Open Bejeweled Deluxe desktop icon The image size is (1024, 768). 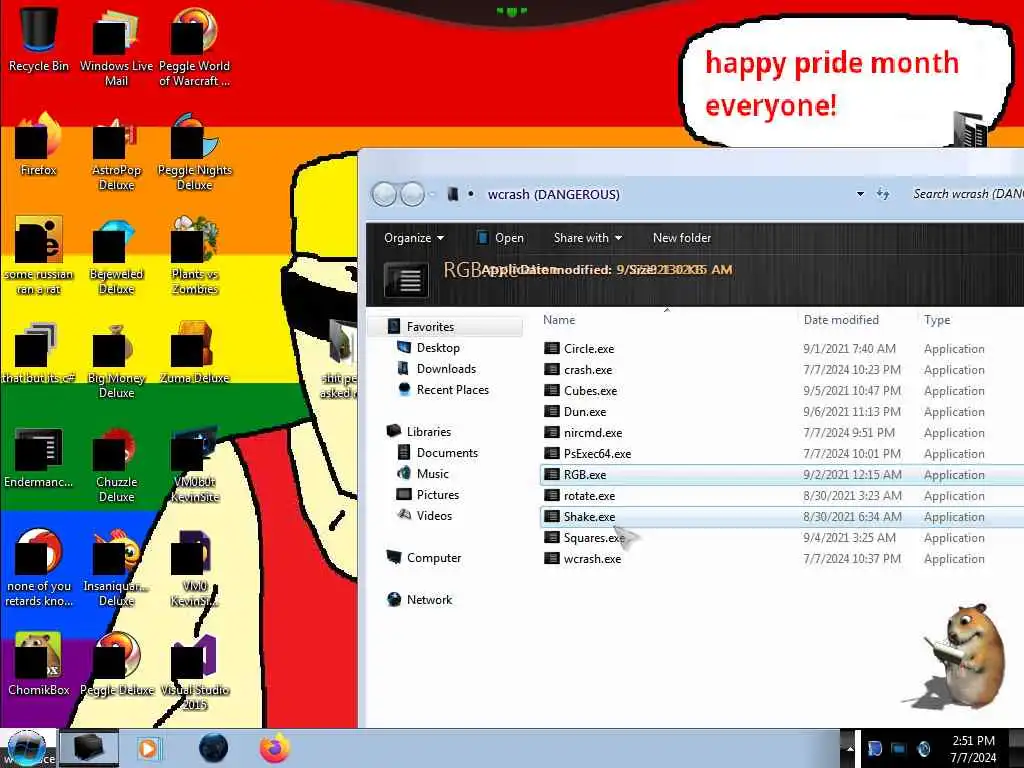click(116, 256)
